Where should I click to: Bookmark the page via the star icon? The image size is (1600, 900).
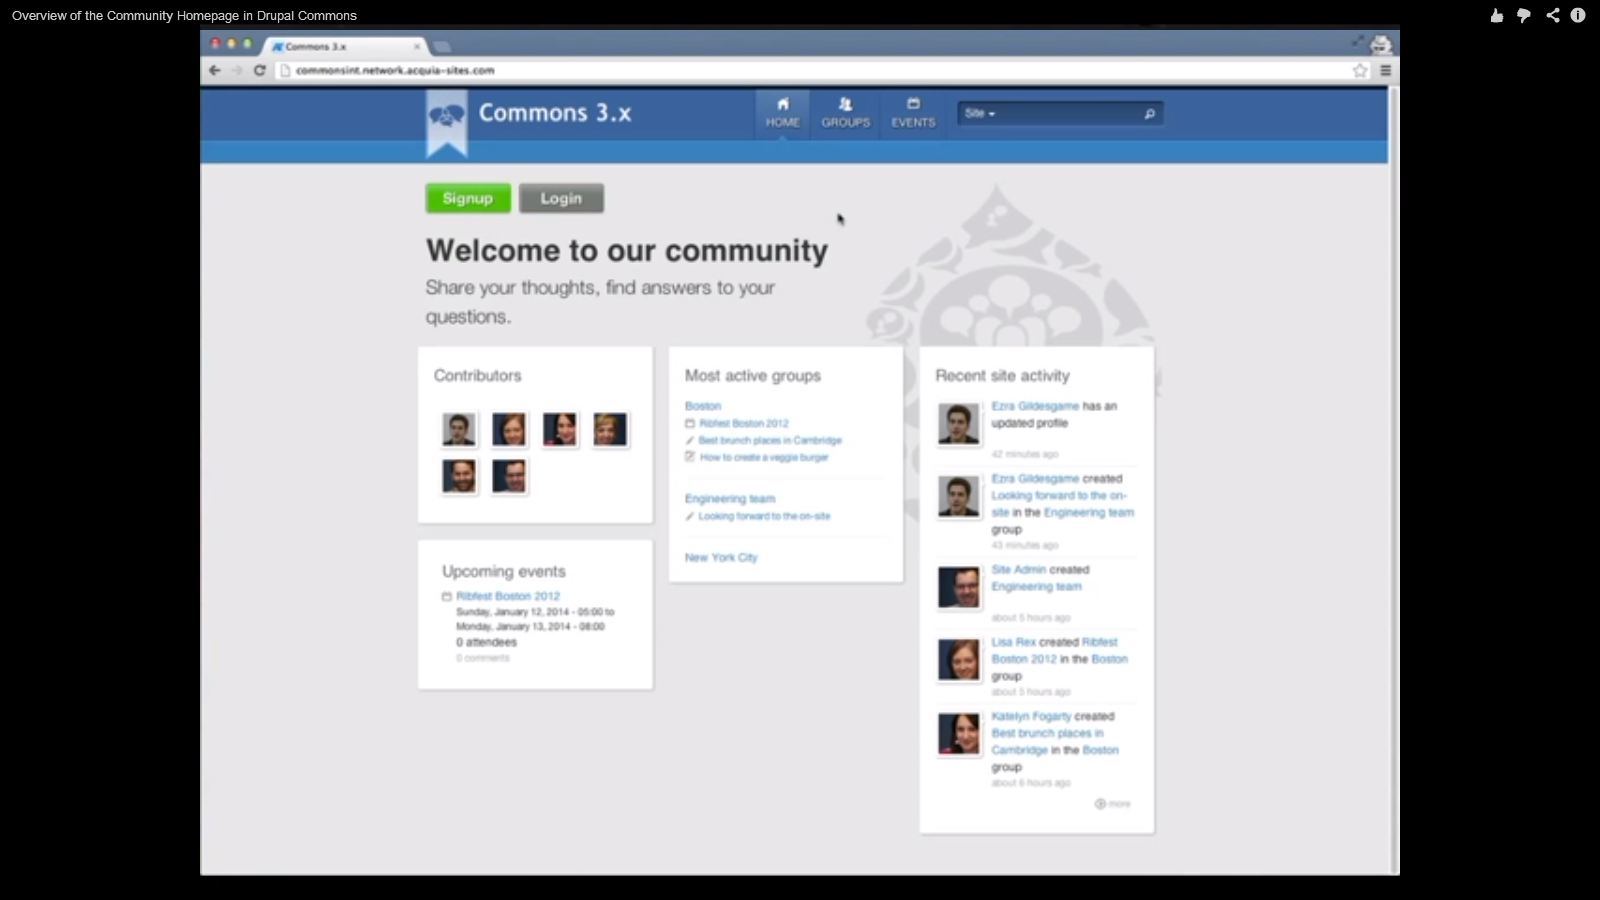[x=1360, y=70]
